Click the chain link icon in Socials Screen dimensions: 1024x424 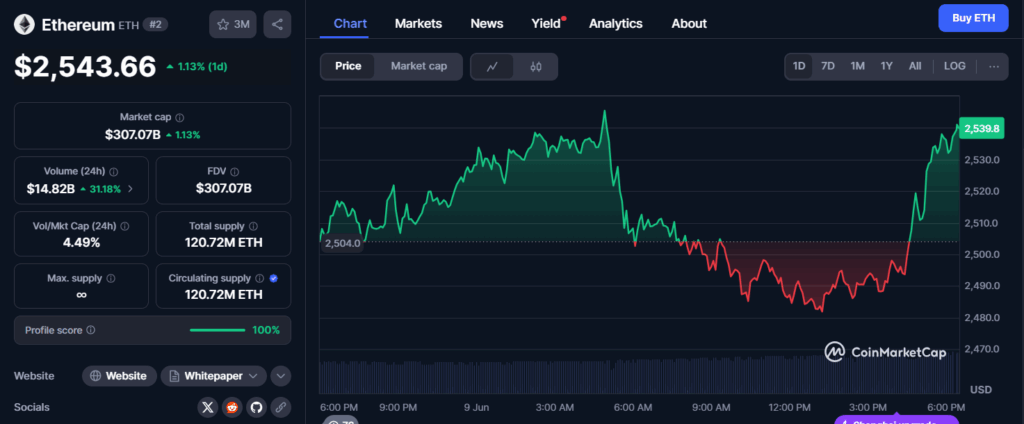coord(281,407)
